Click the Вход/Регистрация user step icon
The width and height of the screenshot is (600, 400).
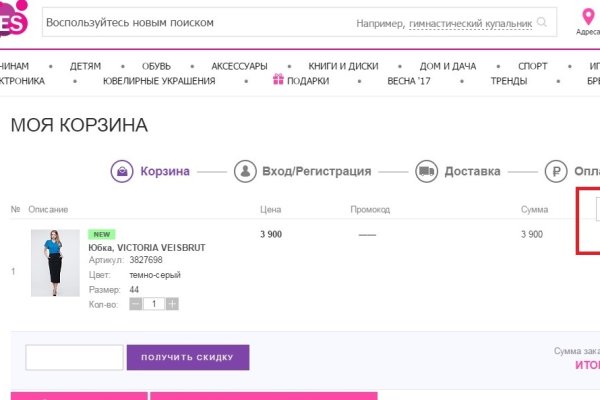(245, 171)
